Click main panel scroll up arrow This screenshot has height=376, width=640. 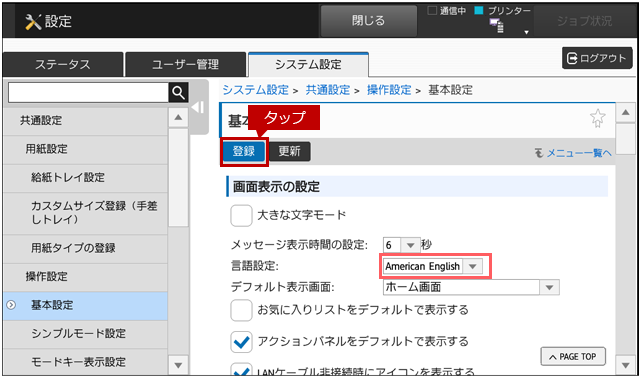coord(625,112)
